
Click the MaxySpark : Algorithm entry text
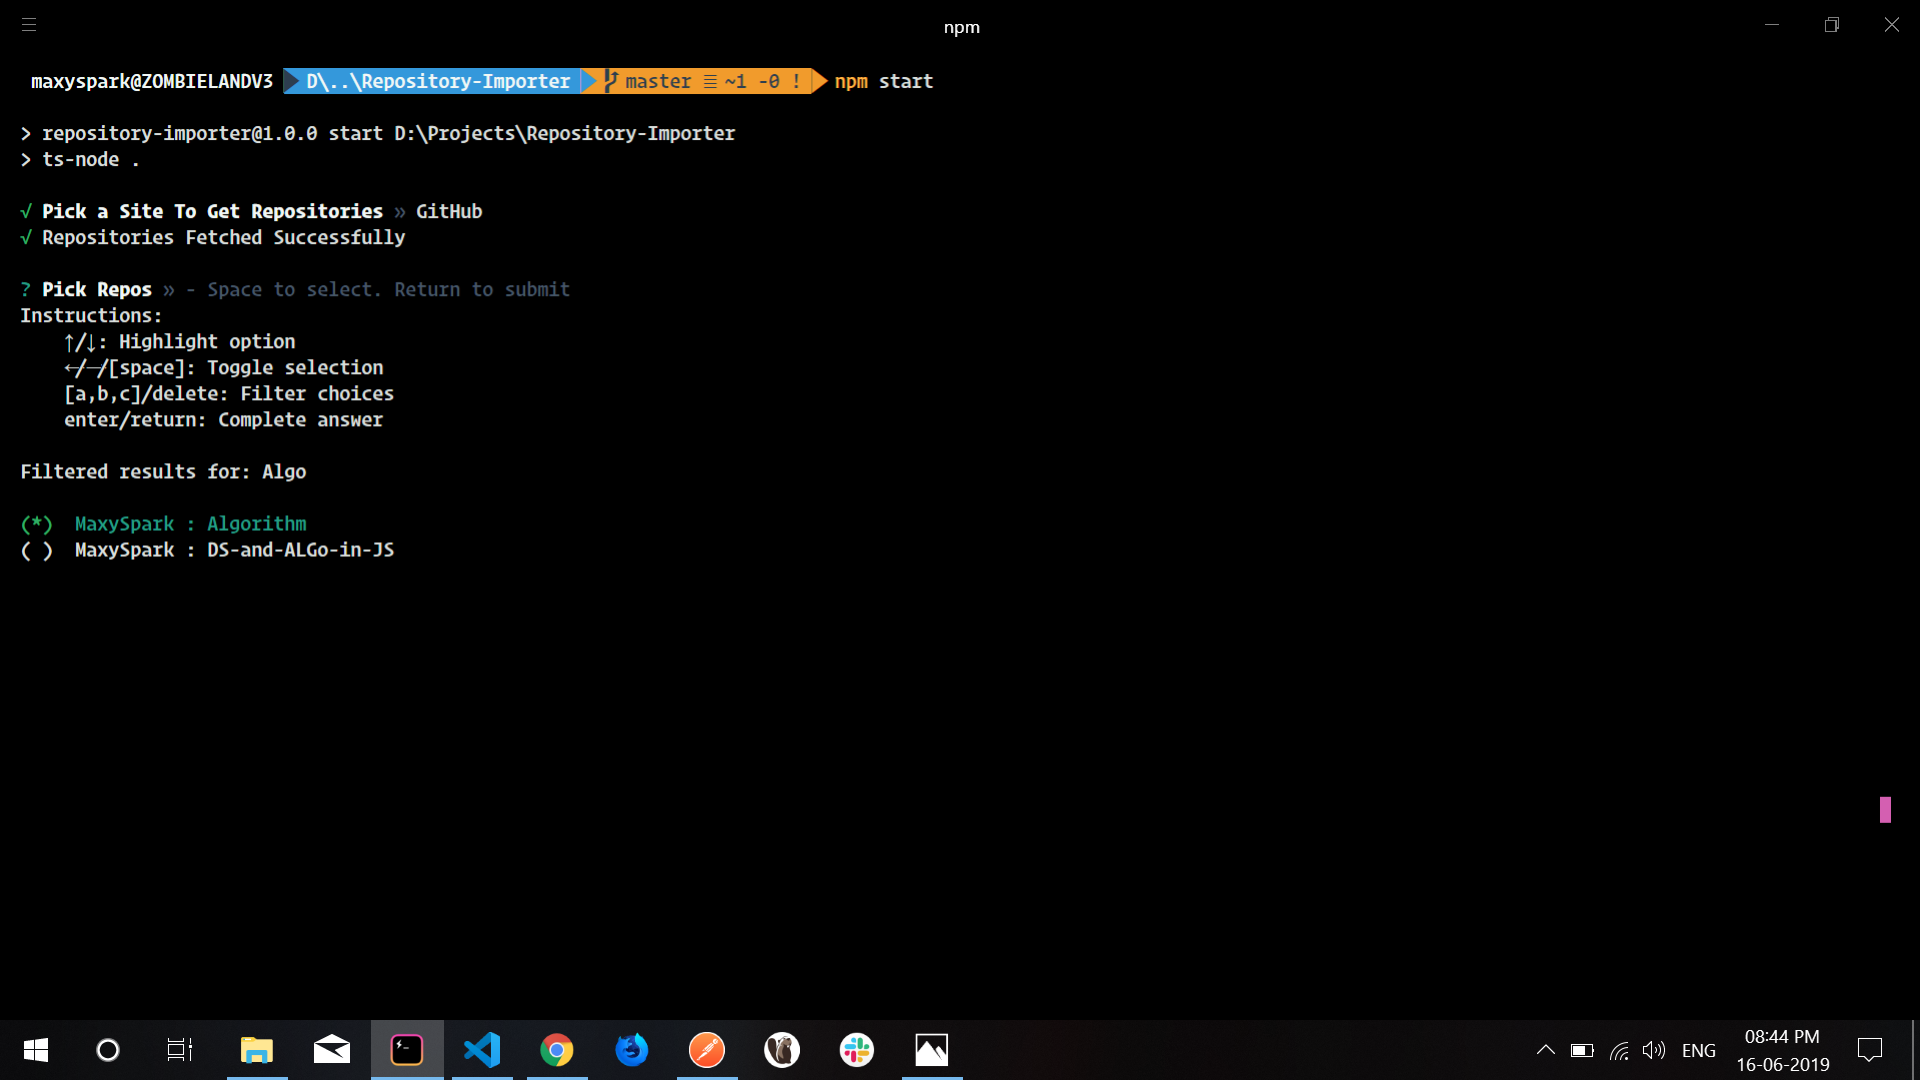pyautogui.click(x=190, y=524)
